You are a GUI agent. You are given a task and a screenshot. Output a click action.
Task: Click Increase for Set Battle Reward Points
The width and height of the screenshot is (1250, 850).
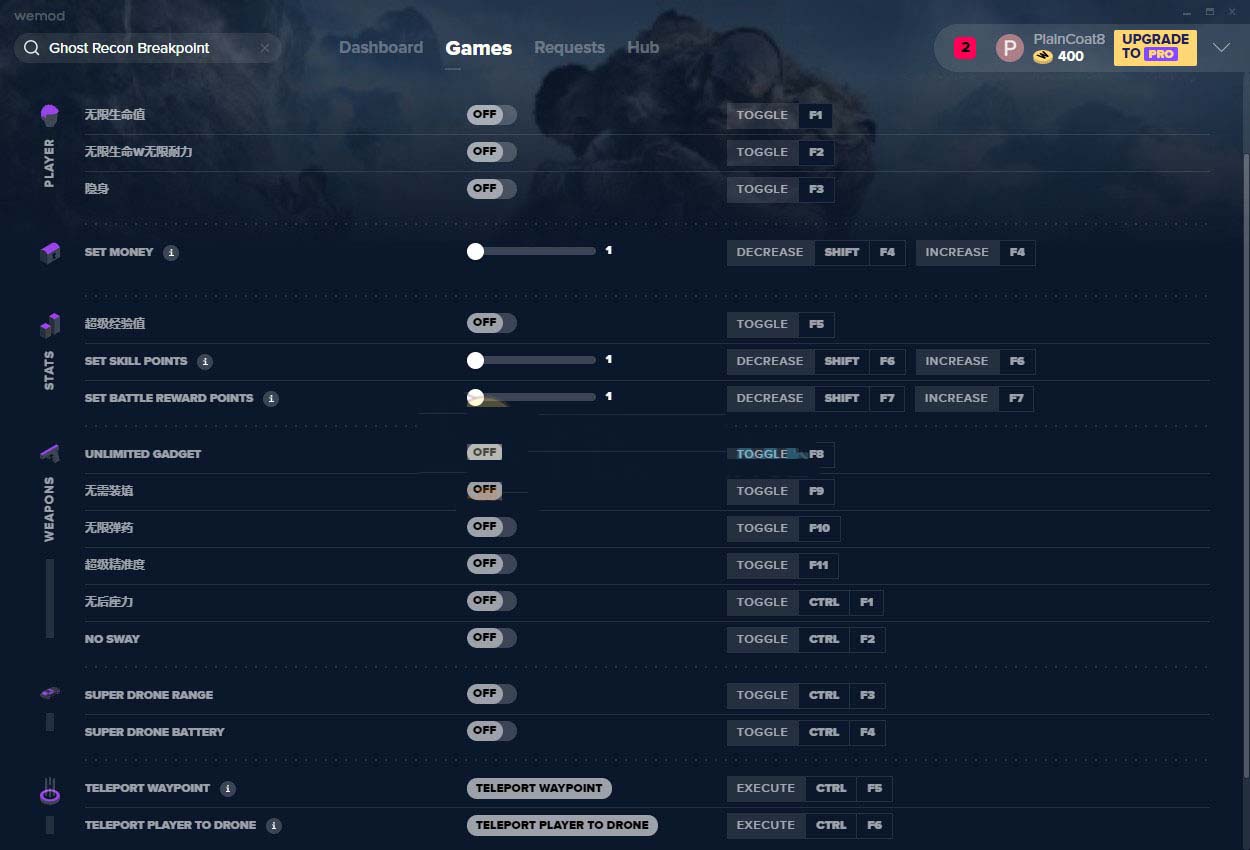[956, 398]
